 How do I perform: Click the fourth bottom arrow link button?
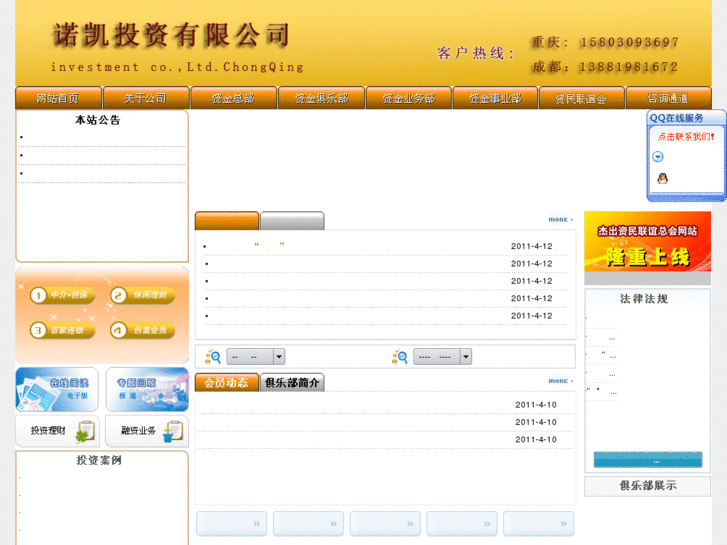462,524
